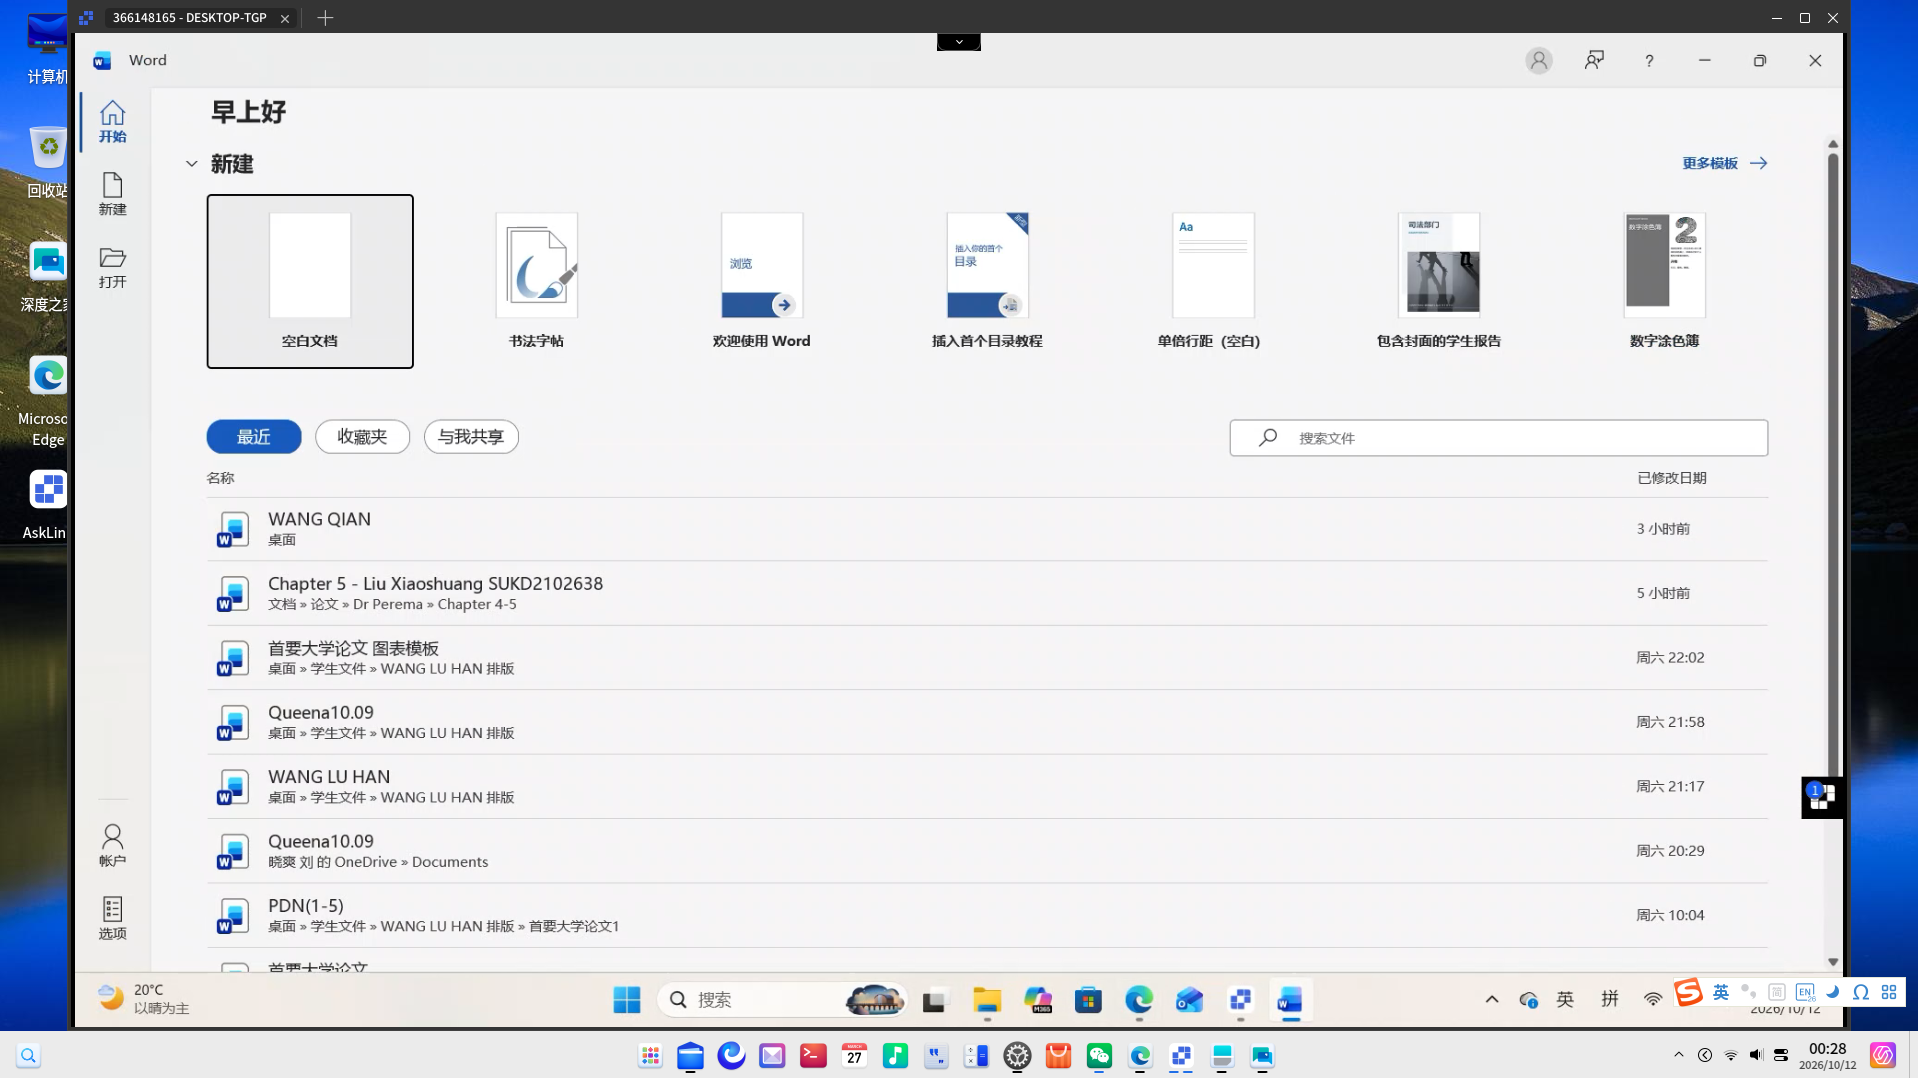
Task: Open the 打开 folder page in sidebar
Action: tap(112, 267)
